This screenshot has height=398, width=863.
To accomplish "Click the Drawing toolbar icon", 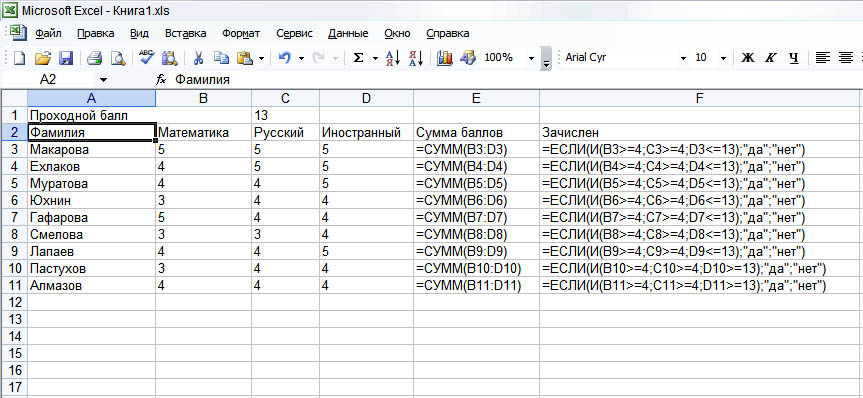I will point(468,58).
